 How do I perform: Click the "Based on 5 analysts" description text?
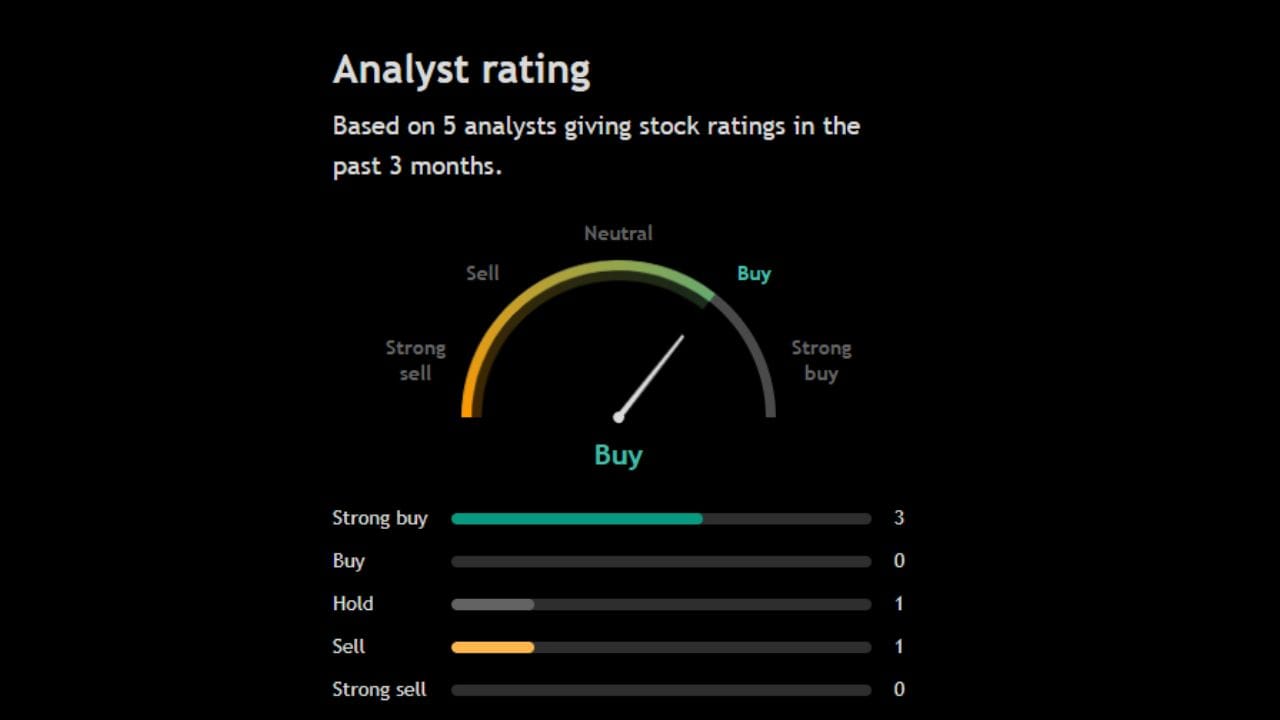pyautogui.click(x=596, y=146)
